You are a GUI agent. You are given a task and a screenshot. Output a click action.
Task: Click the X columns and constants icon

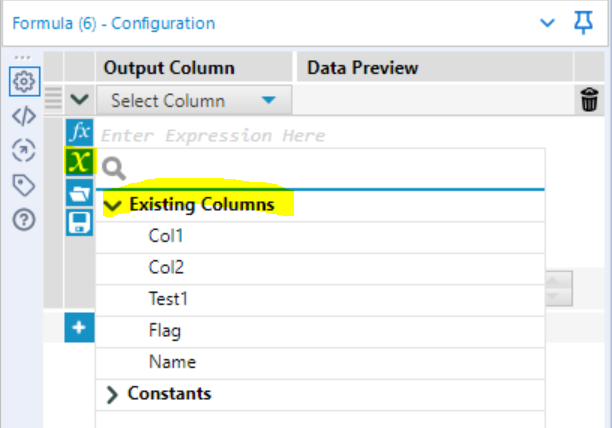pyautogui.click(x=79, y=162)
